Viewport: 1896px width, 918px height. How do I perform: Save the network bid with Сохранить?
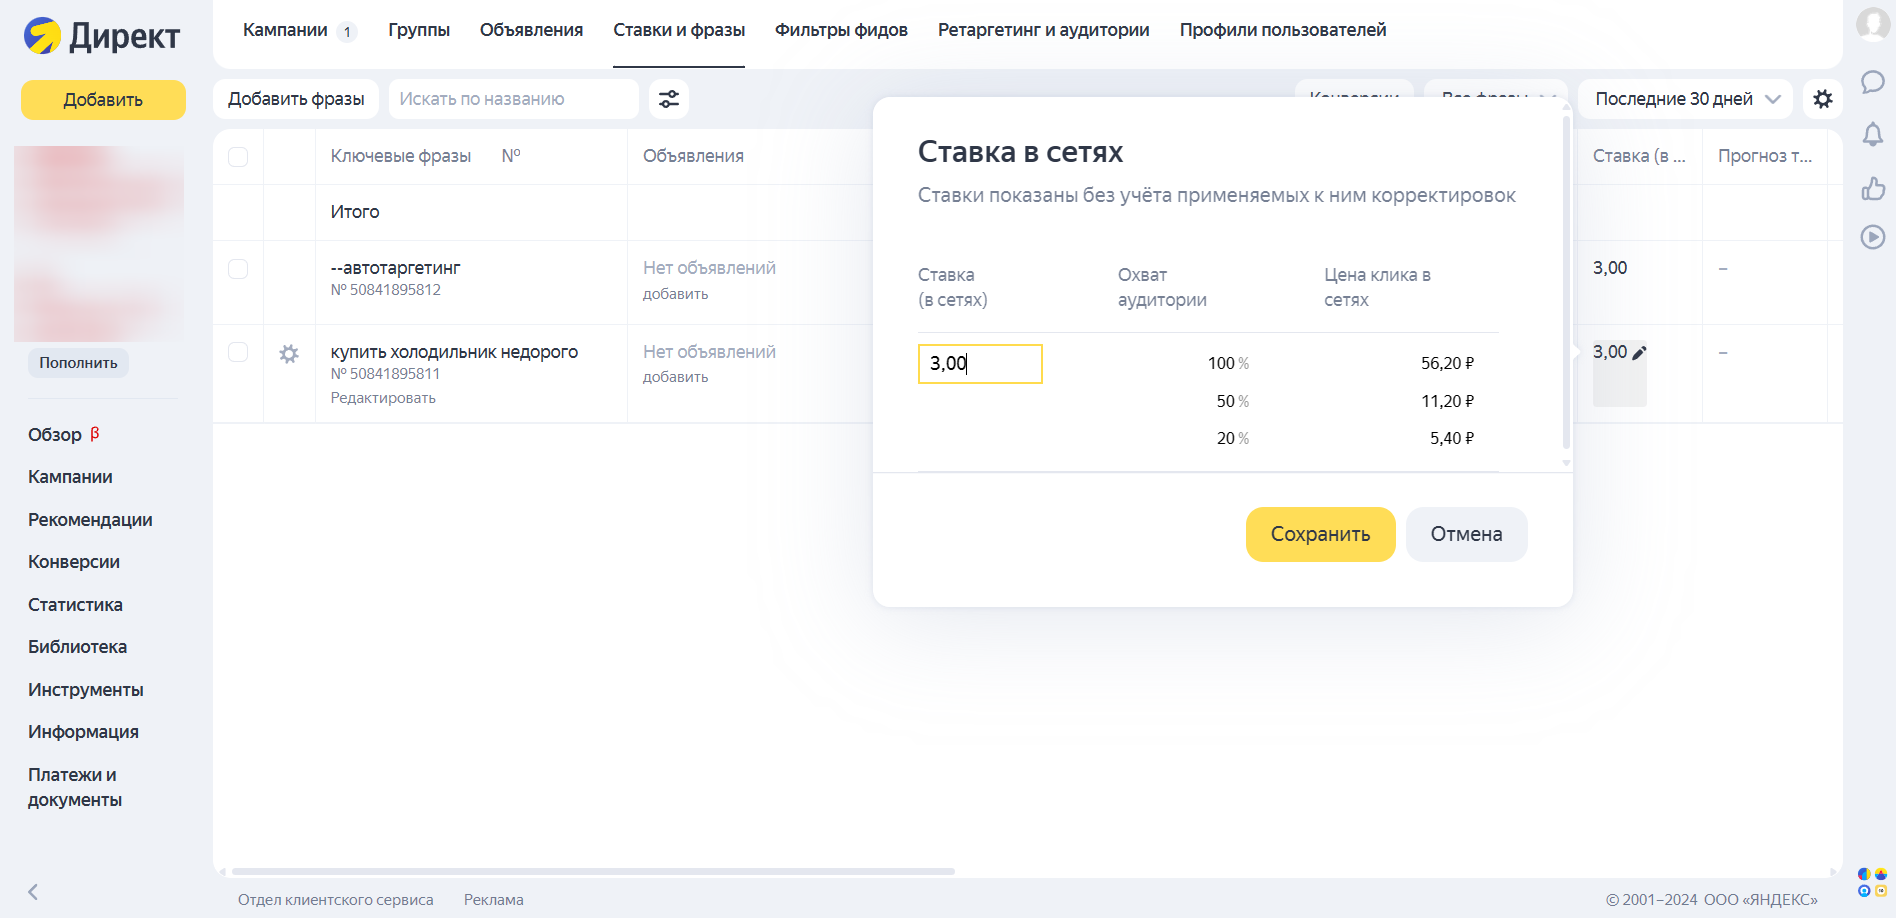click(x=1320, y=534)
